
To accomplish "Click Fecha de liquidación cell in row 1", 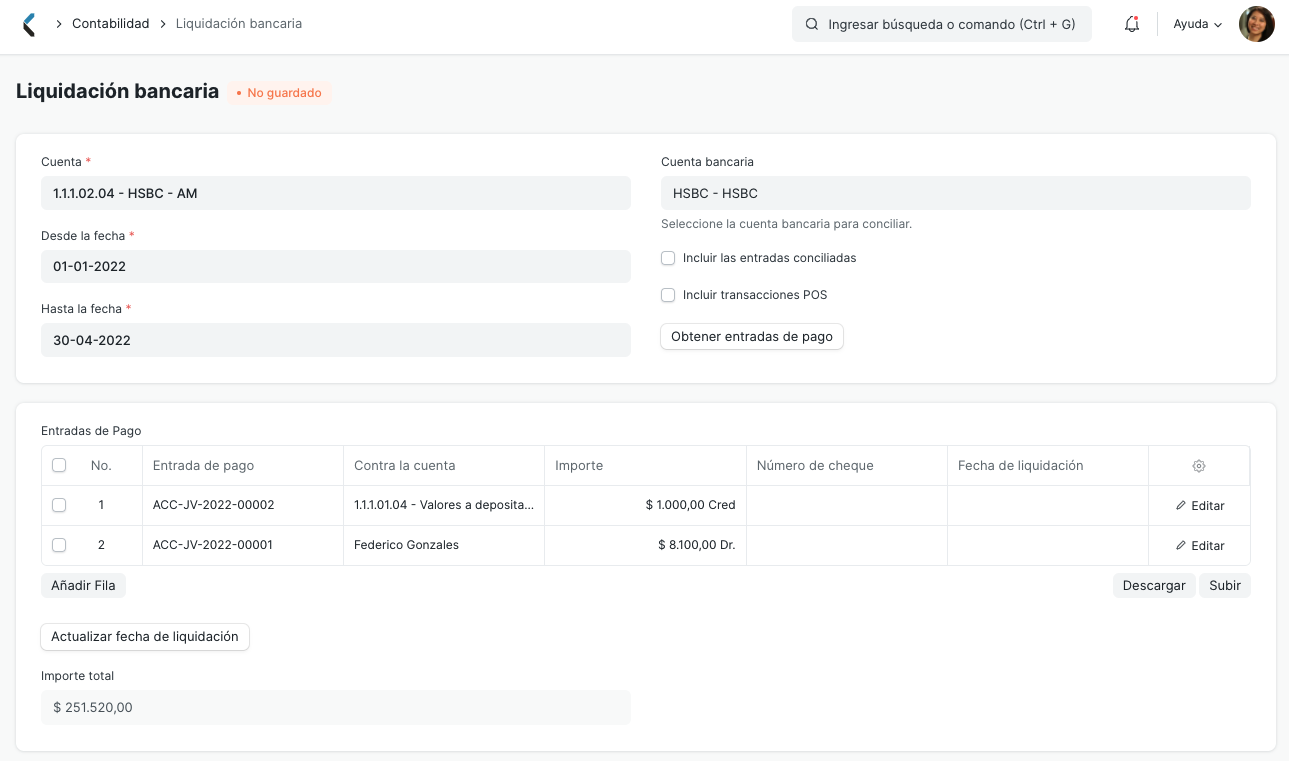I will click(x=1048, y=506).
